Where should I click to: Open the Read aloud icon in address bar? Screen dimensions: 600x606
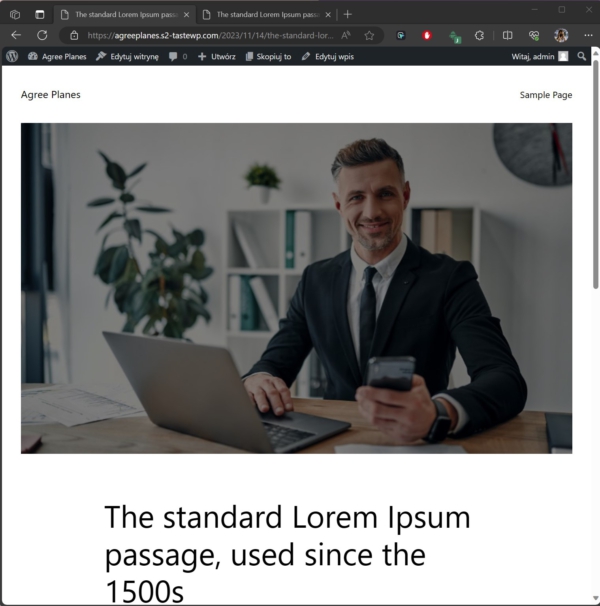[x=346, y=36]
